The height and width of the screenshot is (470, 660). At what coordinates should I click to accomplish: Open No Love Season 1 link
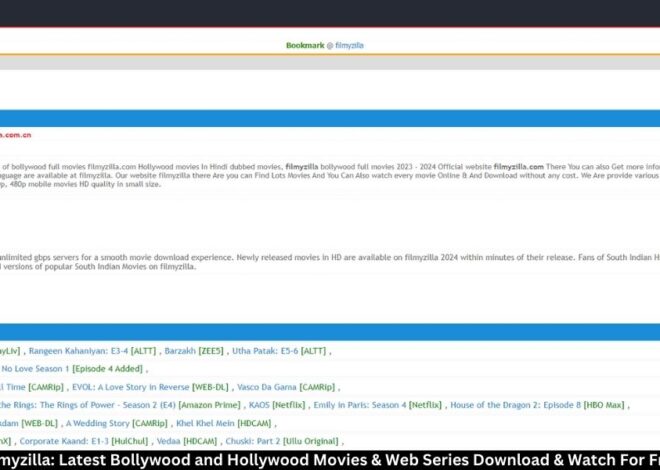(35, 369)
